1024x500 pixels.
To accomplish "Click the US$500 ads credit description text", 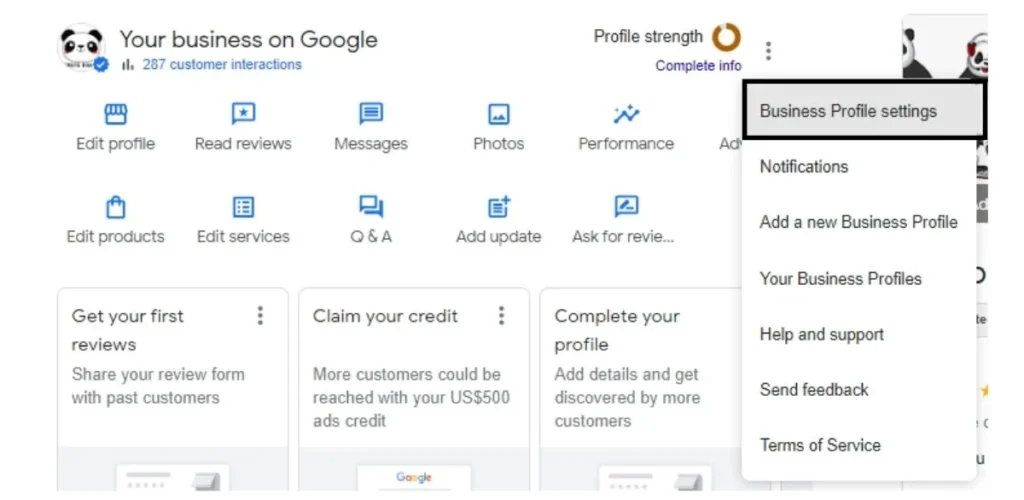I will (411, 398).
